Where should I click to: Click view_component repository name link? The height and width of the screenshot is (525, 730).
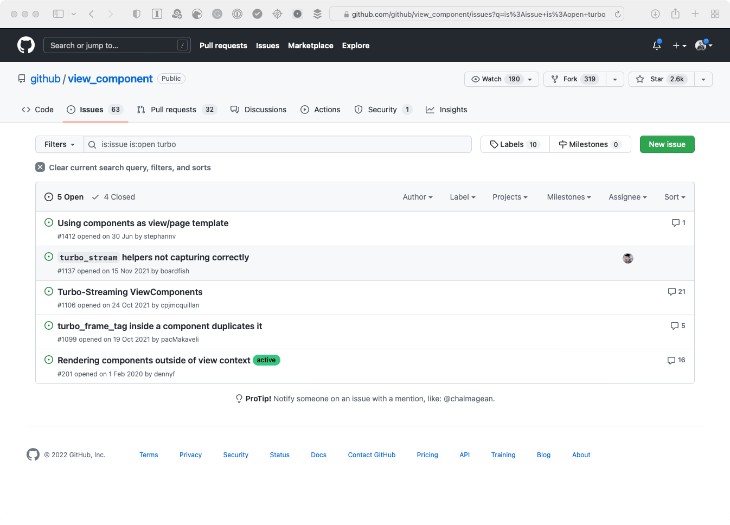110,79
